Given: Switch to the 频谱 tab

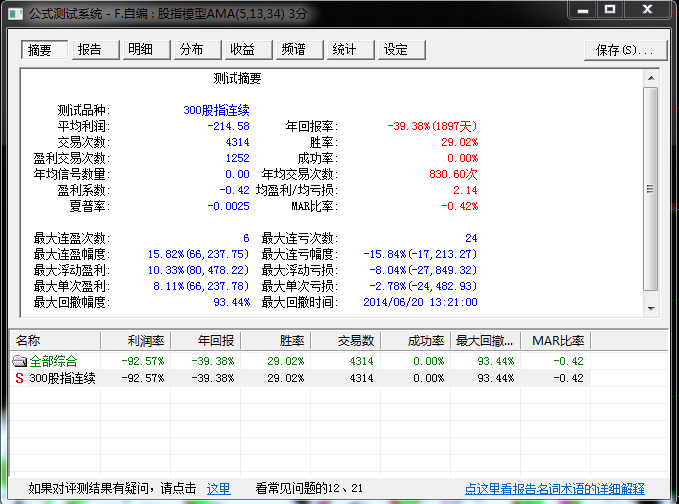Looking at the screenshot, I should pyautogui.click(x=300, y=50).
